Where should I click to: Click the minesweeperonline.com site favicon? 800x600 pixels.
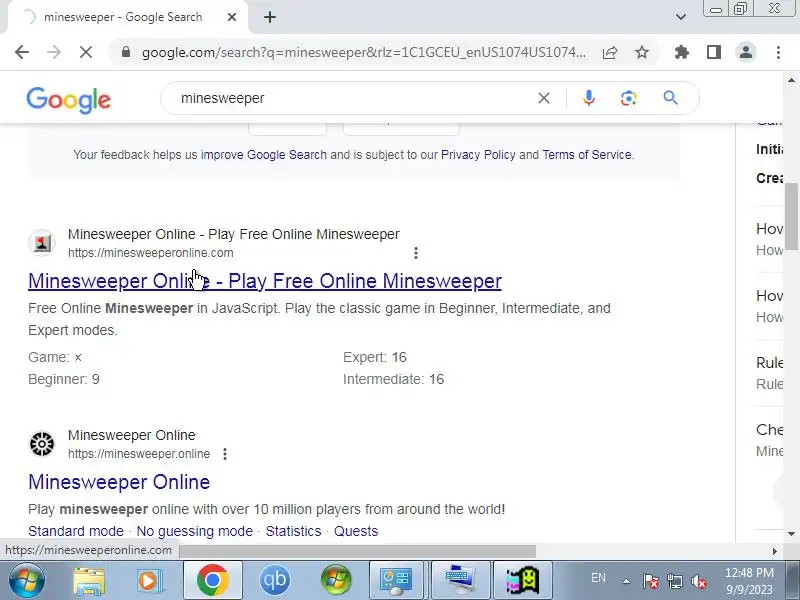pyautogui.click(x=42, y=242)
